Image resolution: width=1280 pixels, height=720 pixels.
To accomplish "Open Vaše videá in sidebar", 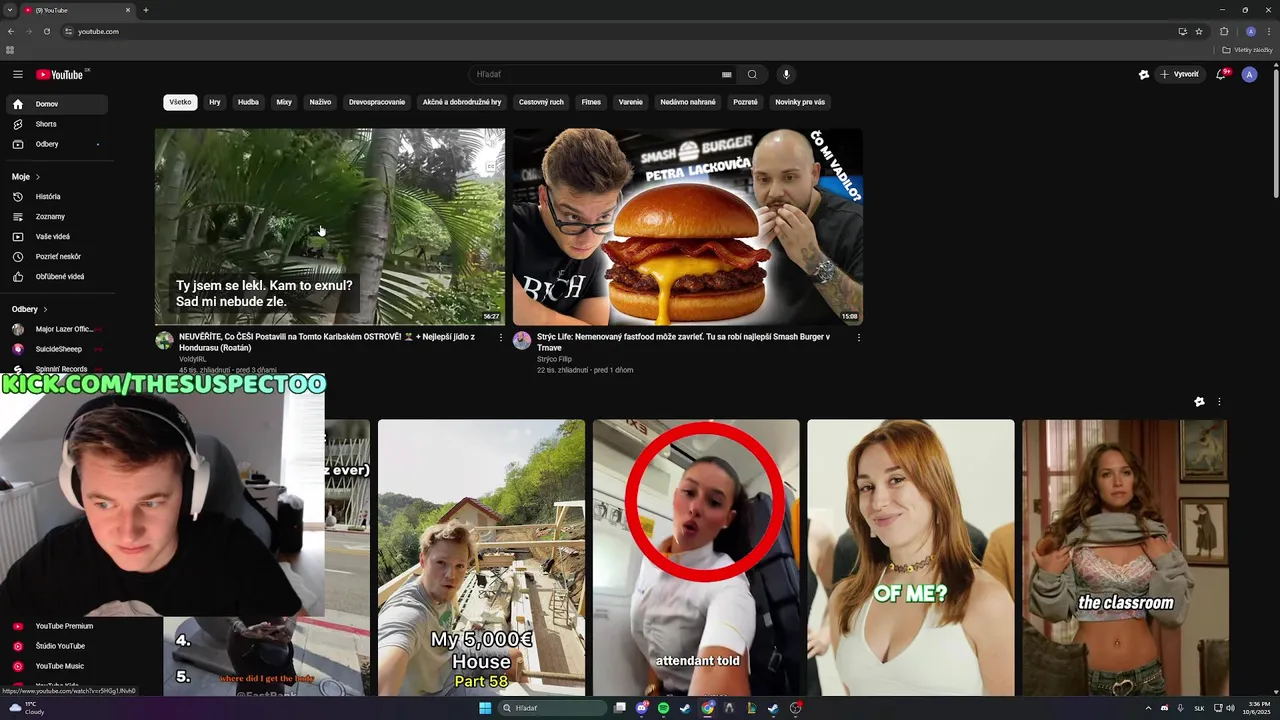I will pyautogui.click(x=56, y=237).
